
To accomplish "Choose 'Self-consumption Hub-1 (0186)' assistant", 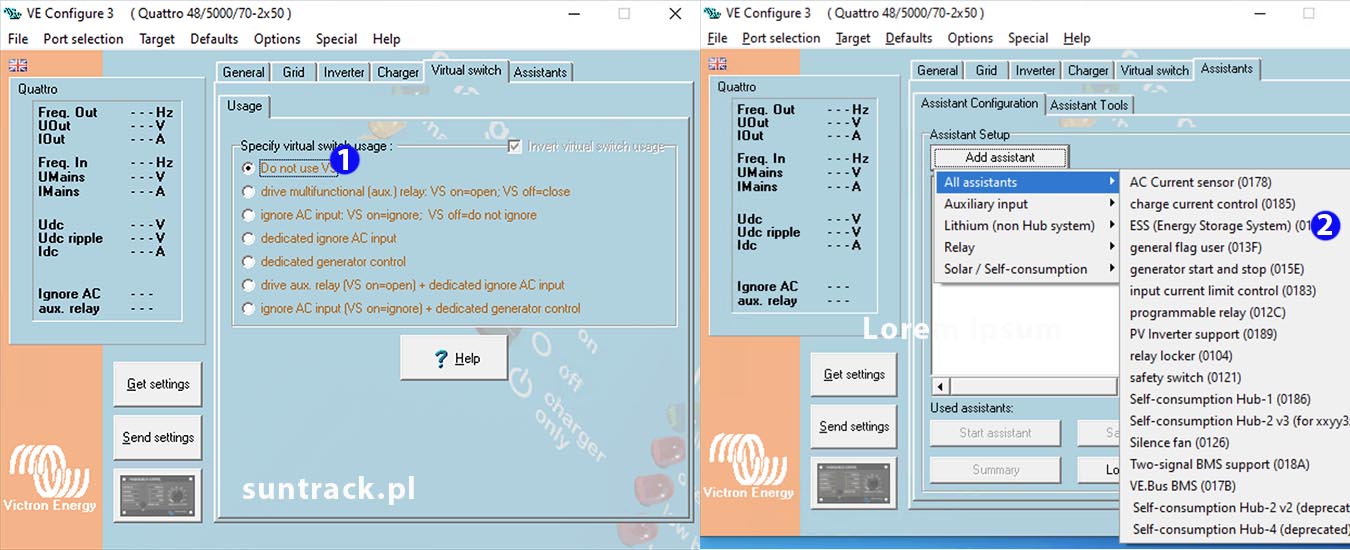I will tap(1236, 399).
